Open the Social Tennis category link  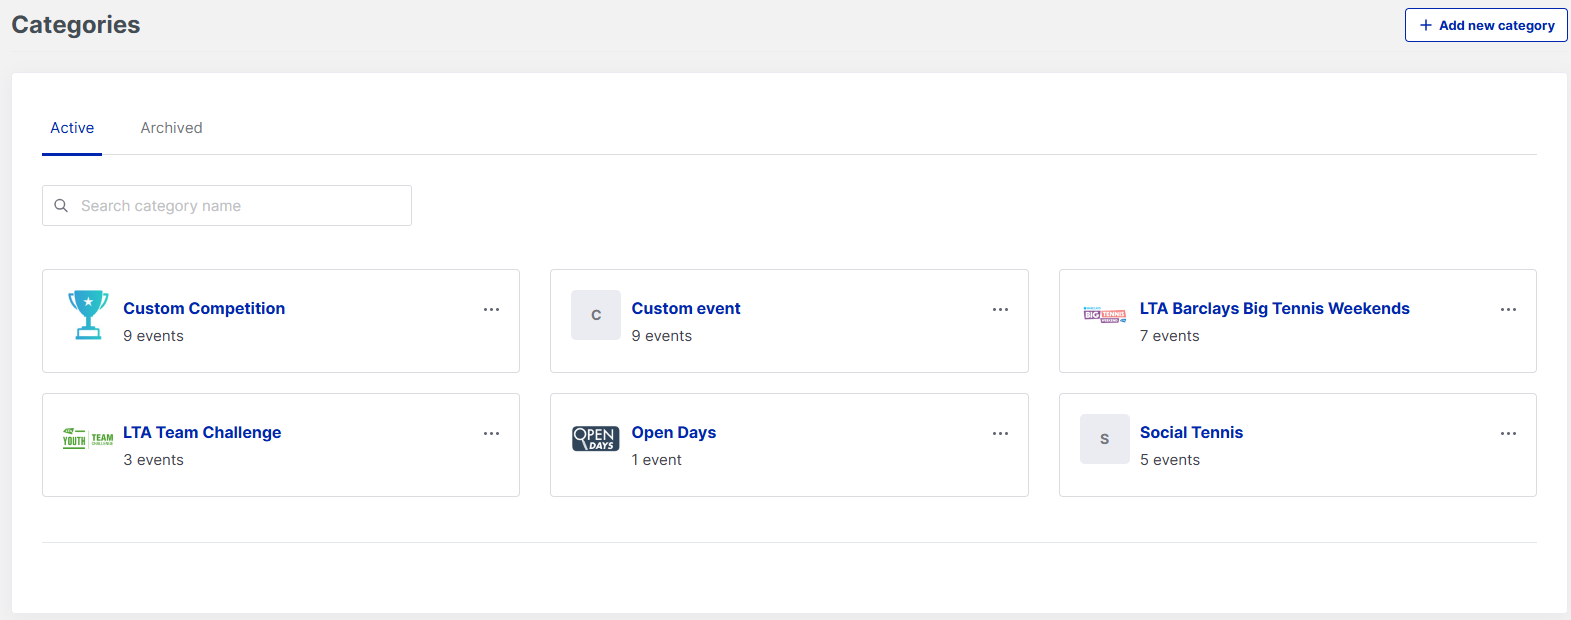pyautogui.click(x=1191, y=433)
